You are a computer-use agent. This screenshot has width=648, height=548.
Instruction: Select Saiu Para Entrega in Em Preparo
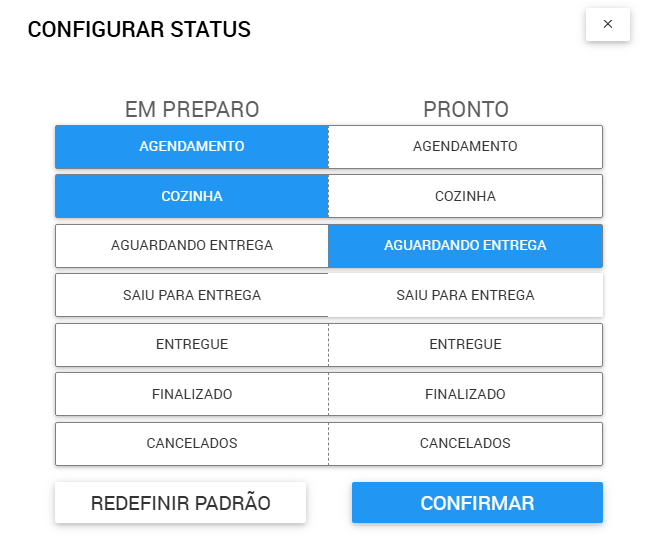tap(192, 295)
